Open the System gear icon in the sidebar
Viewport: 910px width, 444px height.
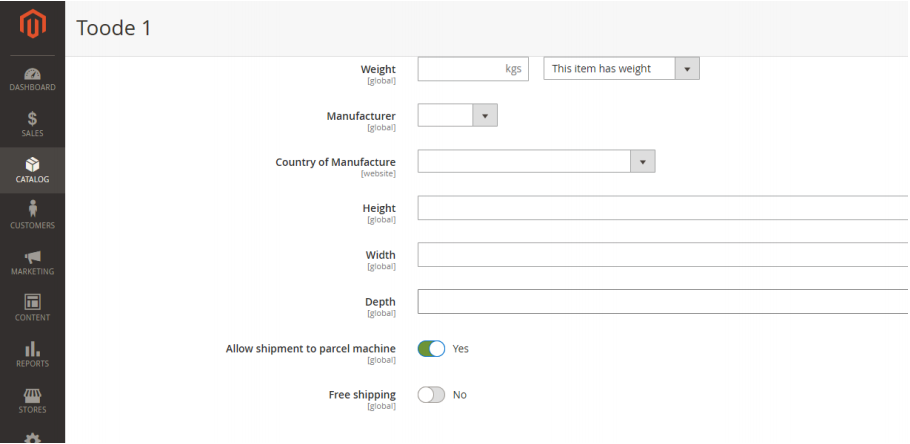coord(32,436)
